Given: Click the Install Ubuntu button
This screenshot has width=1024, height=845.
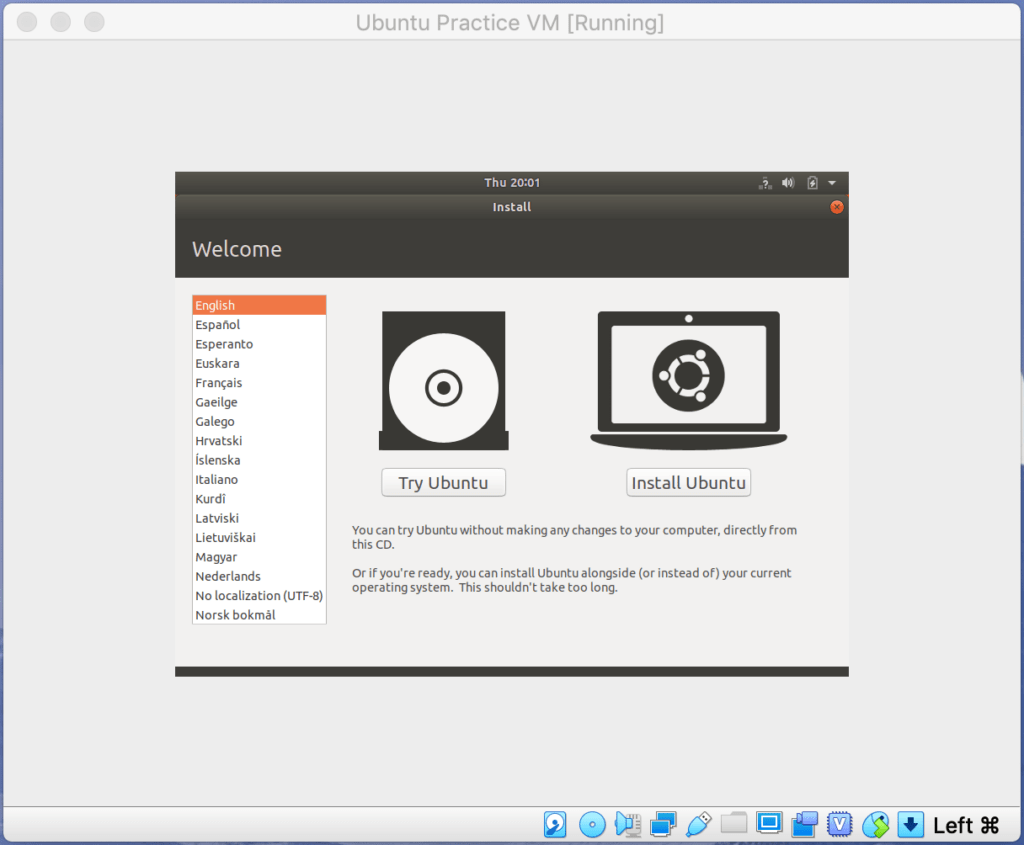Looking at the screenshot, I should coord(688,483).
